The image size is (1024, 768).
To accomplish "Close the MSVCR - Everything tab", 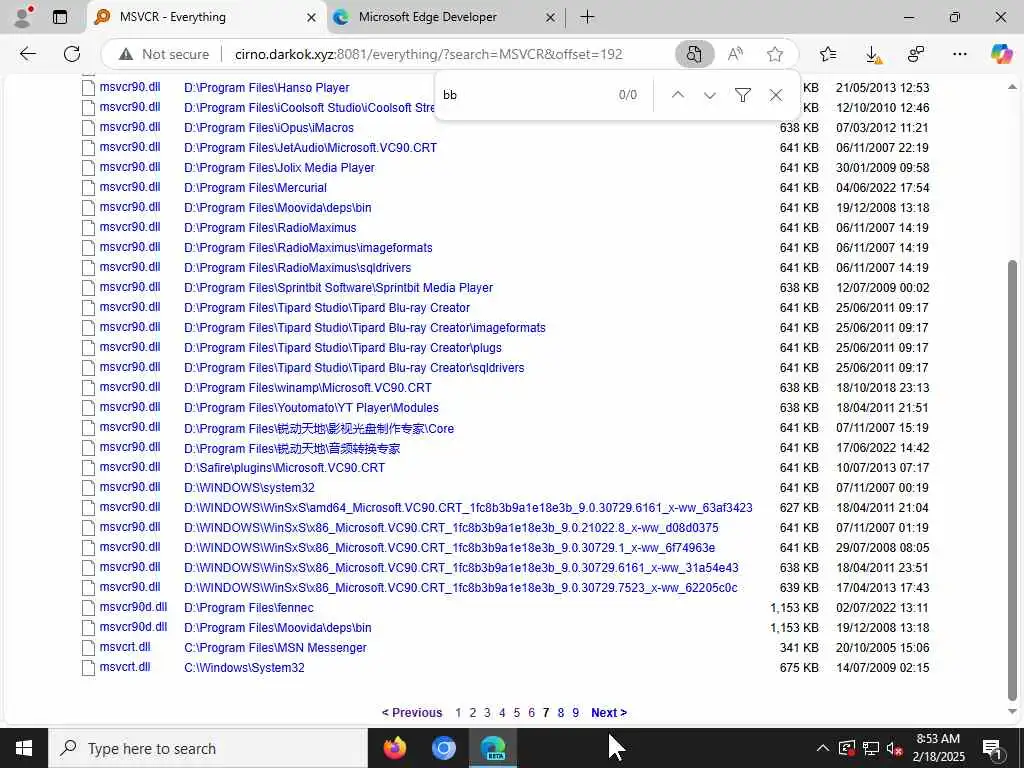I will pyautogui.click(x=312, y=18).
